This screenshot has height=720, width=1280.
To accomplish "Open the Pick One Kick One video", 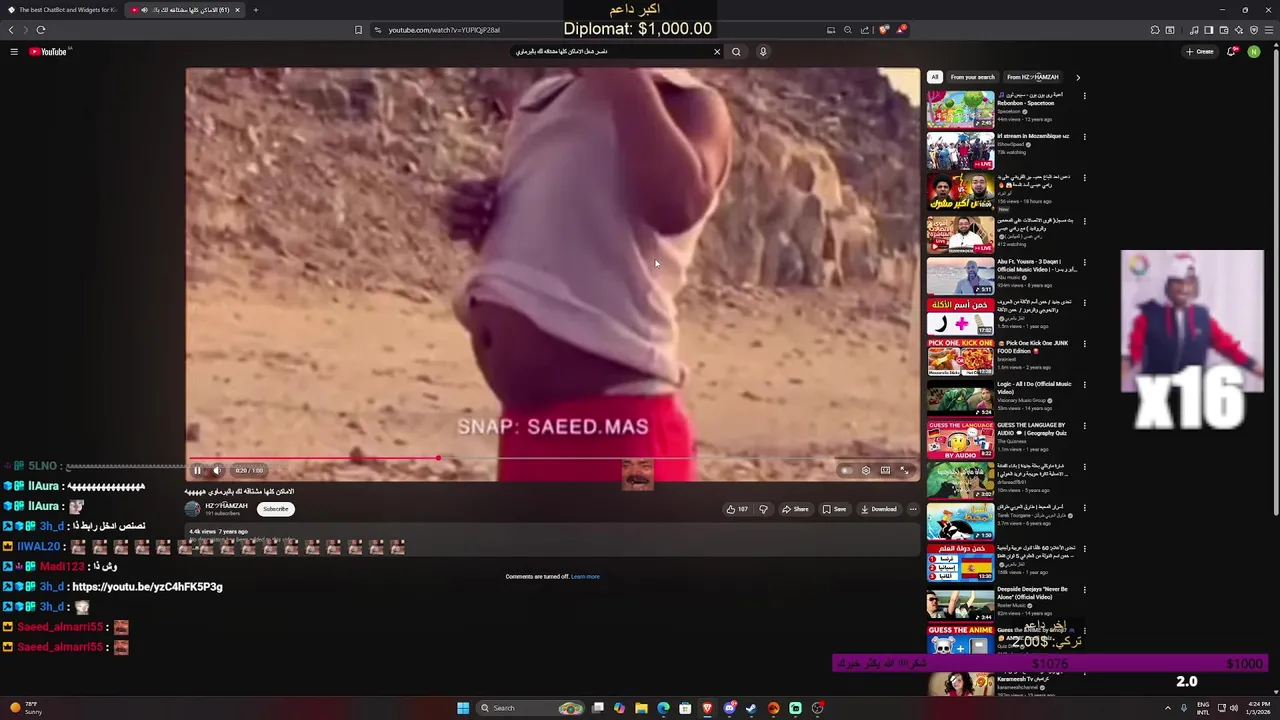I will [960, 356].
